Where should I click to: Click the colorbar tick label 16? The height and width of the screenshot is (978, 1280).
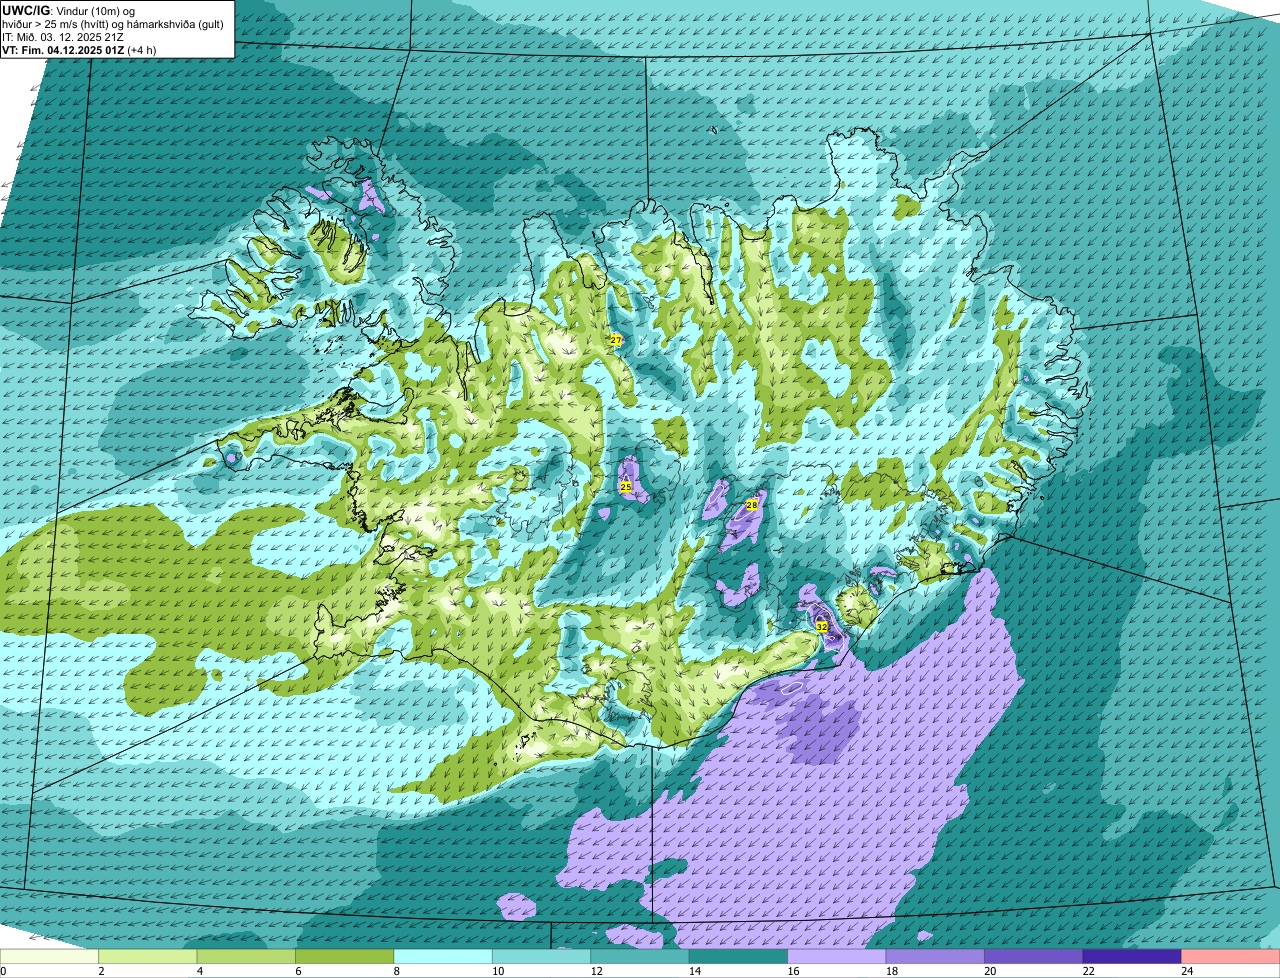point(792,971)
